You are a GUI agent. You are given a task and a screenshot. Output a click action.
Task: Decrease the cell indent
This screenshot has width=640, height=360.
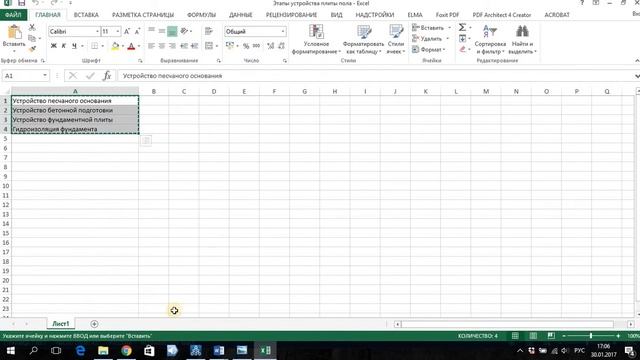(x=184, y=46)
